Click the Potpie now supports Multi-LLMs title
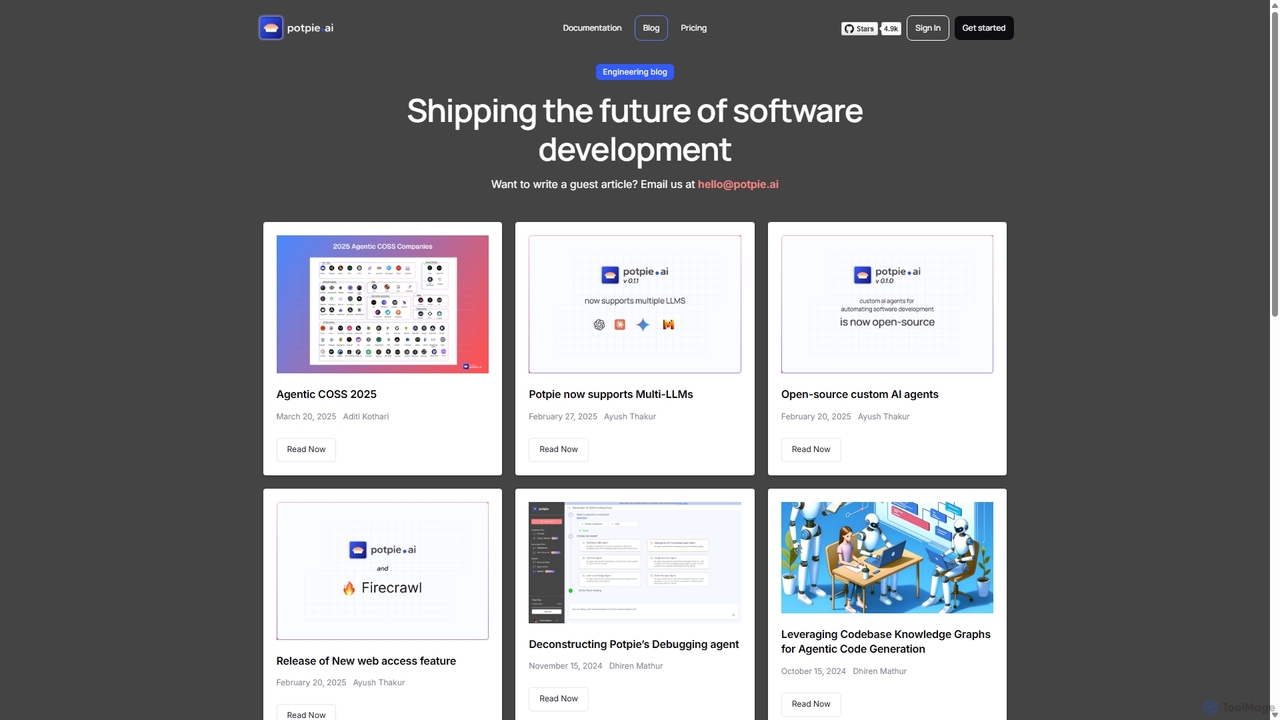This screenshot has width=1280, height=720. tap(611, 394)
